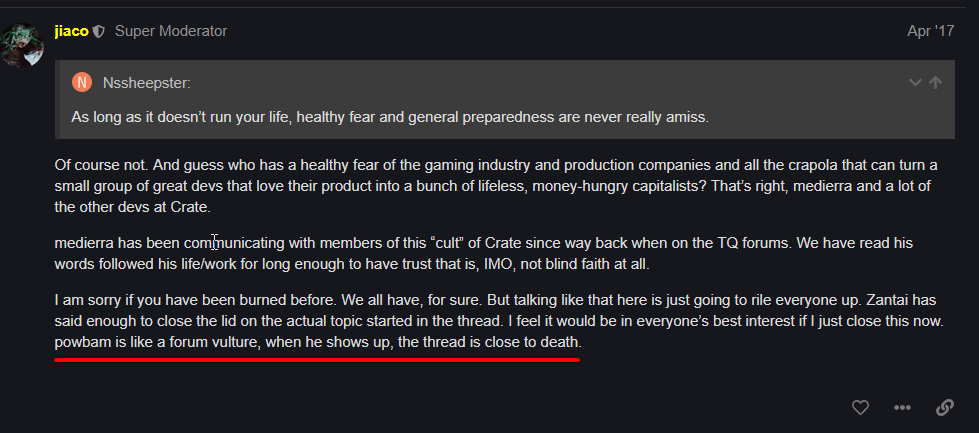Open jiaco's profile avatar image
This screenshot has width=979, height=433.
pos(22,46)
